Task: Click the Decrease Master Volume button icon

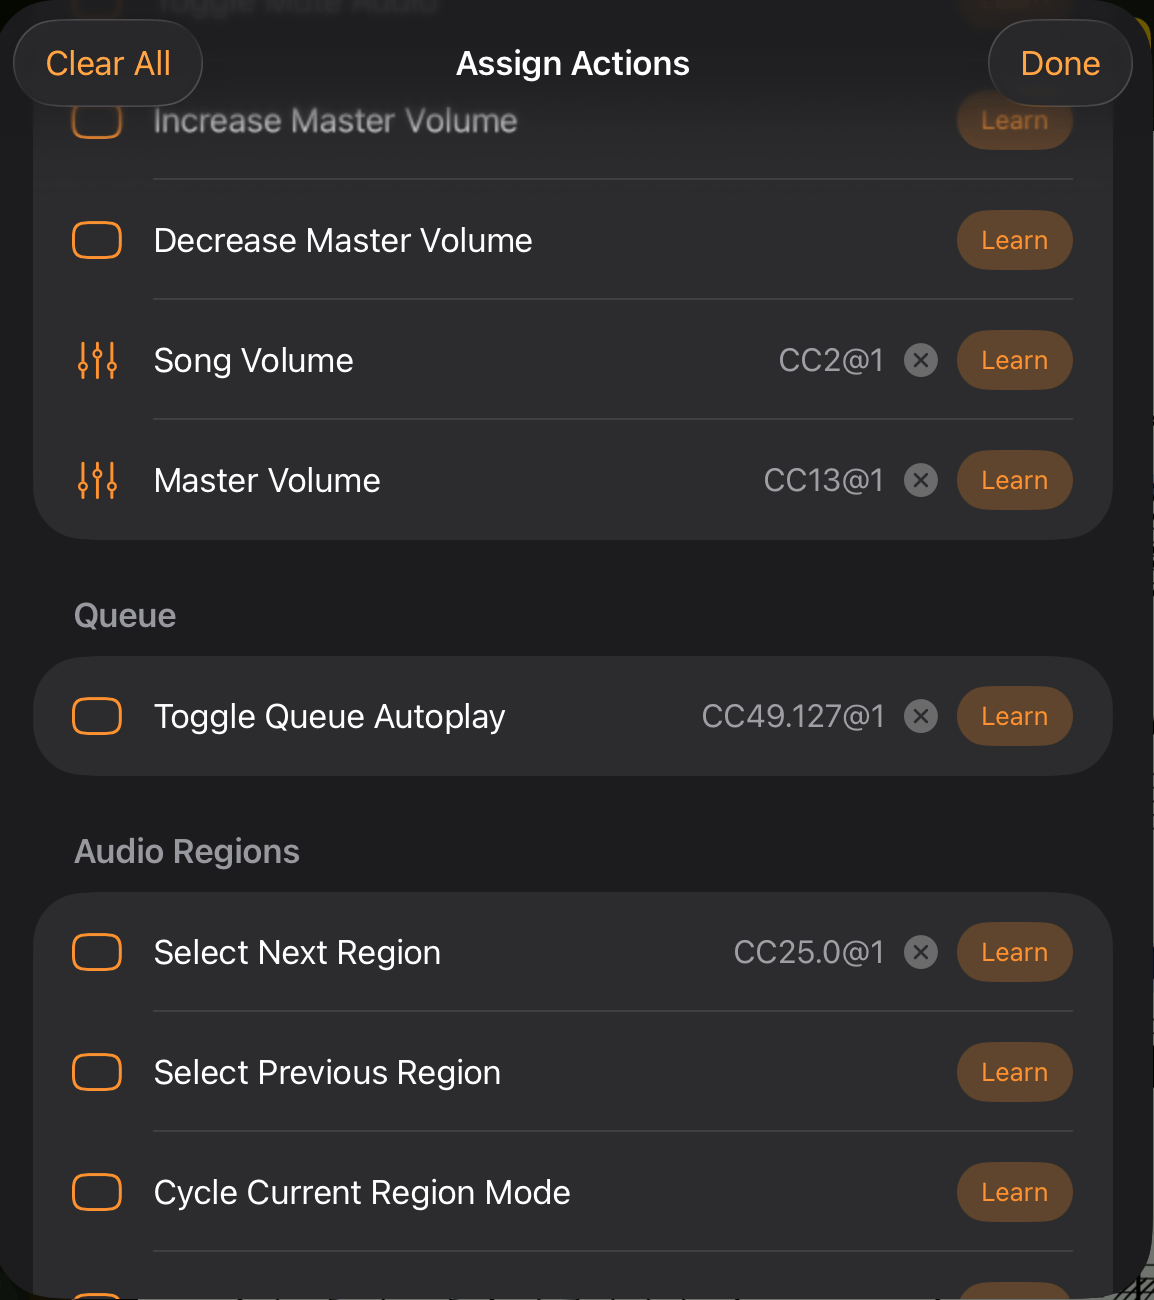Action: (x=98, y=240)
